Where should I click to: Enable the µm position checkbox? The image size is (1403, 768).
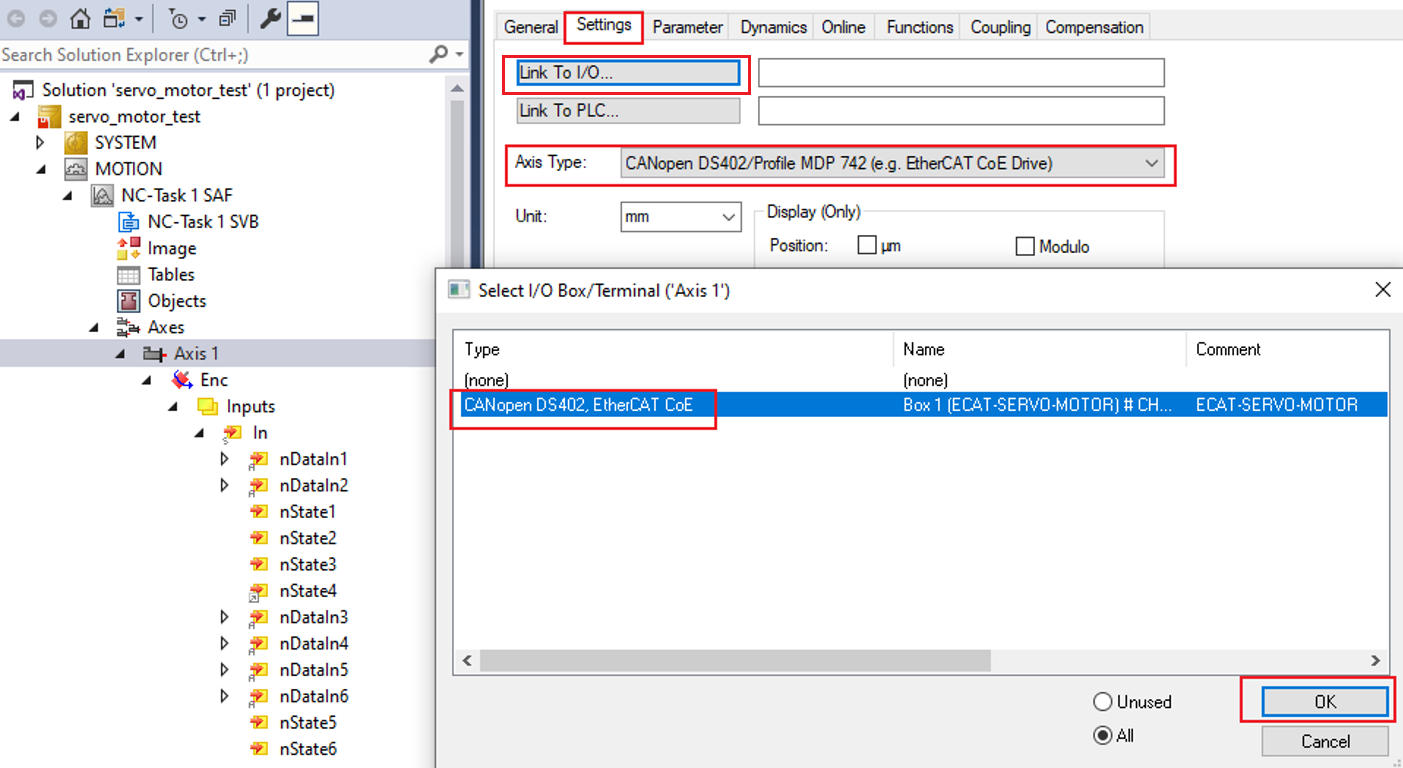(867, 246)
